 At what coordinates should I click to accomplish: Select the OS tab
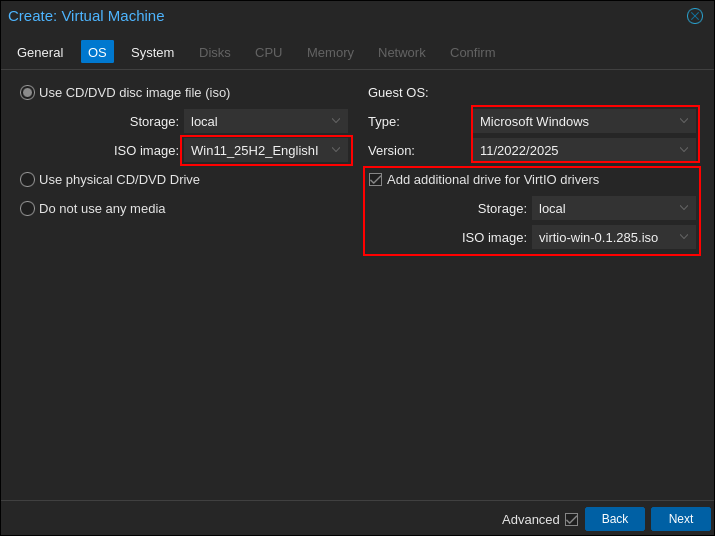pyautogui.click(x=97, y=52)
